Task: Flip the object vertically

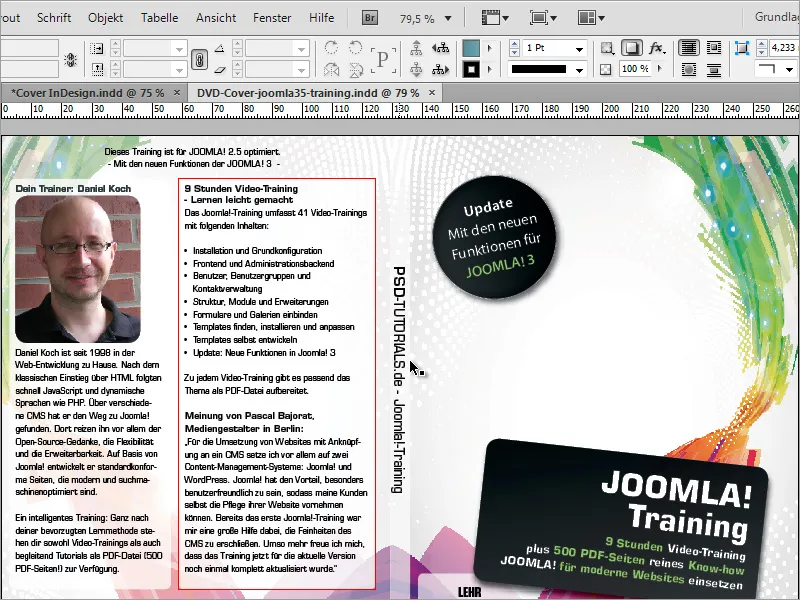Action: coord(356,69)
